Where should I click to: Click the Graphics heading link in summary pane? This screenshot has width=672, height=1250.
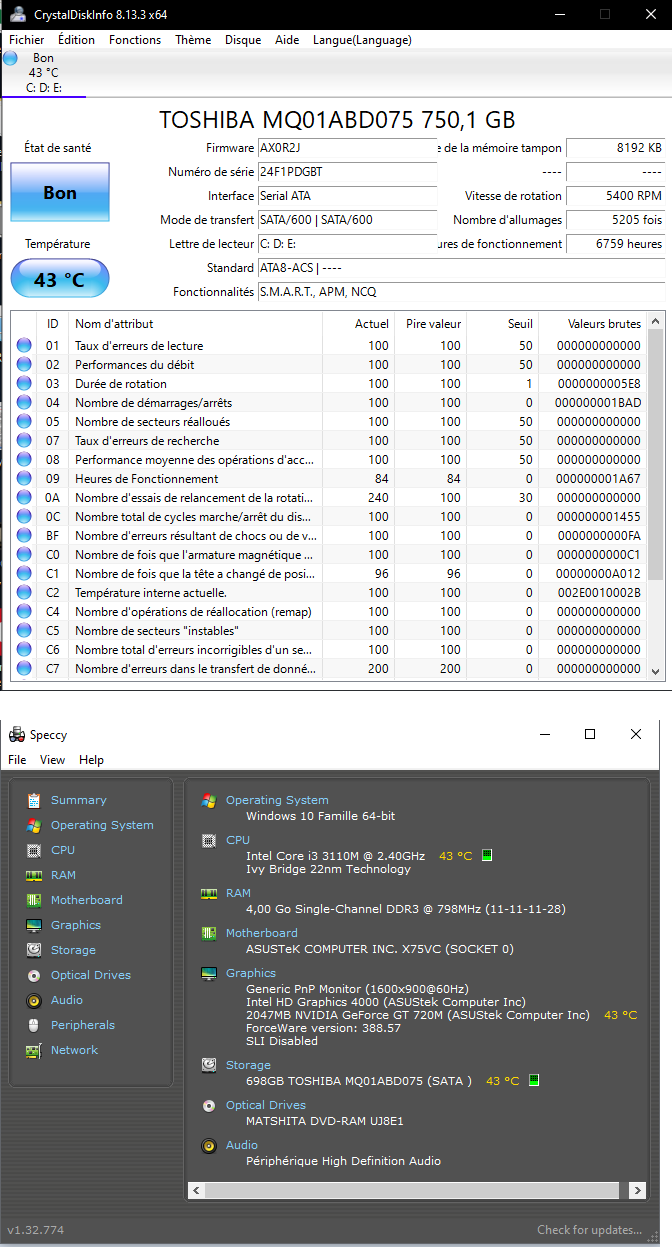coord(251,973)
